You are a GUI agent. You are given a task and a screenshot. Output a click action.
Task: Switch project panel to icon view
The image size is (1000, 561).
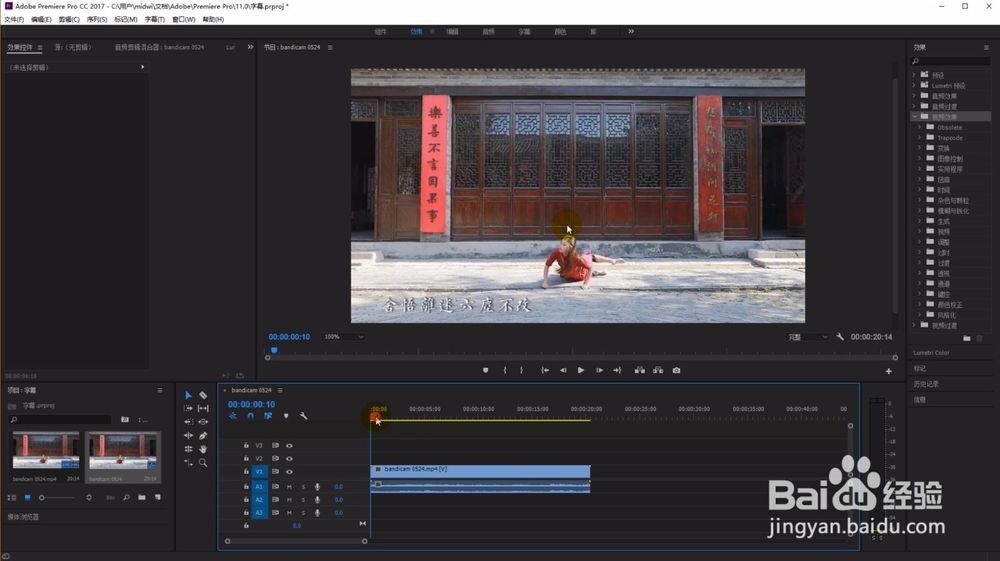[x=27, y=497]
